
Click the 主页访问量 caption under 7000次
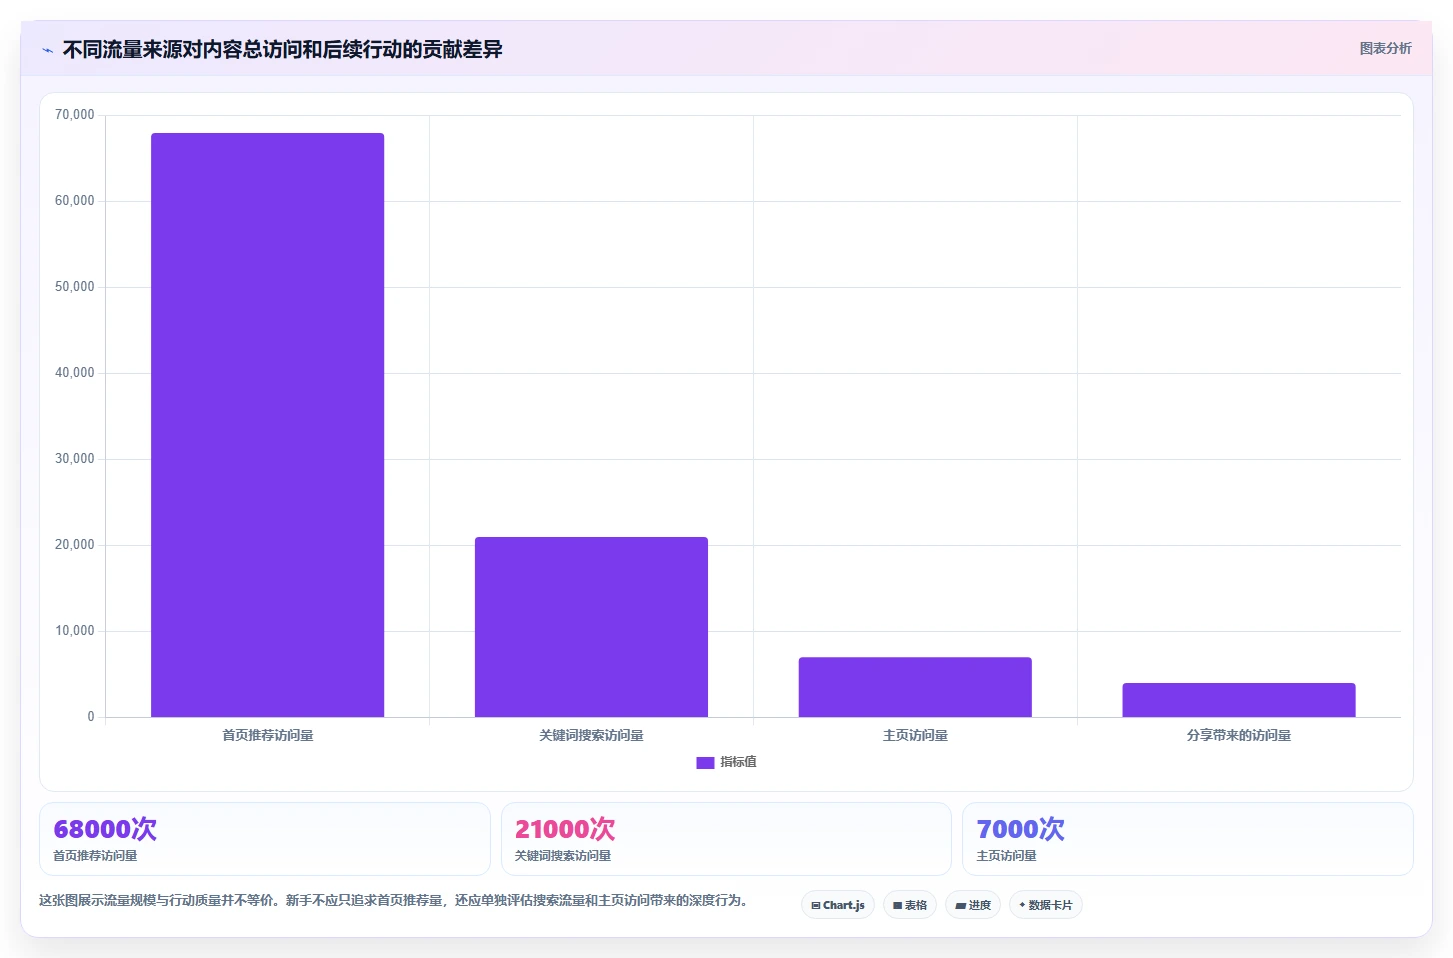pos(1006,856)
